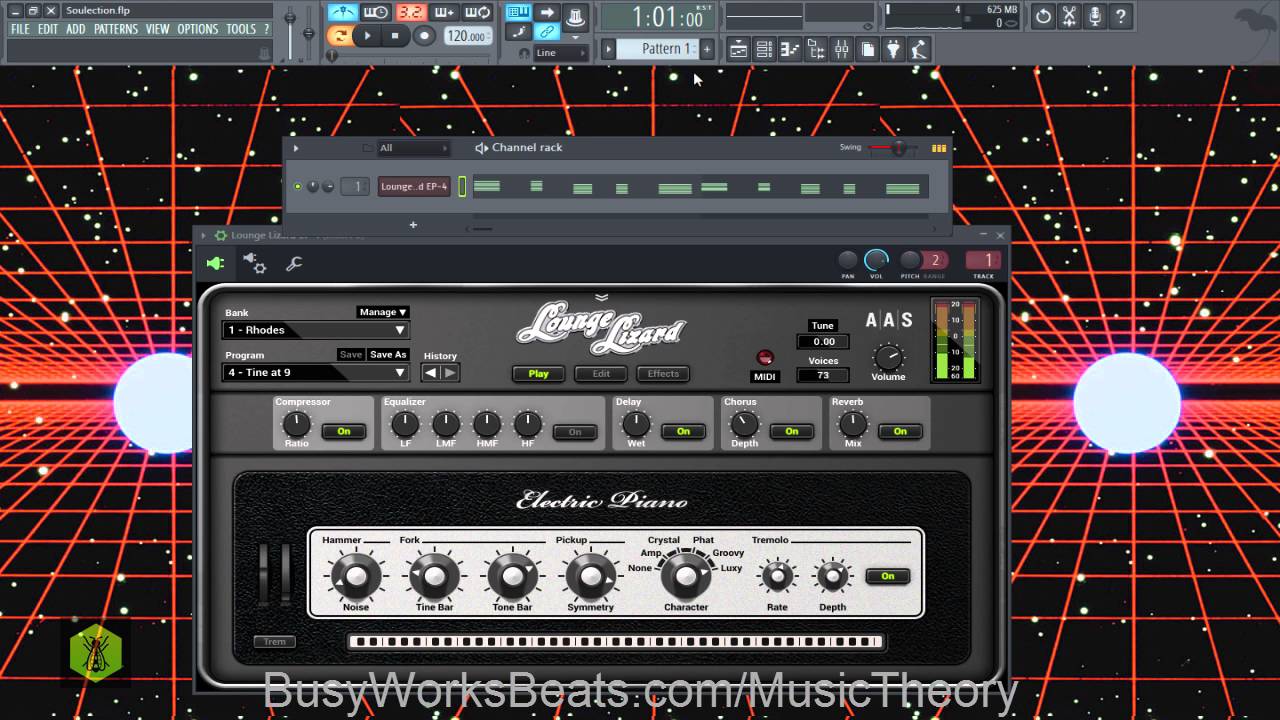Open the VIEW menu
The height and width of the screenshot is (720, 1280).
pos(158,29)
